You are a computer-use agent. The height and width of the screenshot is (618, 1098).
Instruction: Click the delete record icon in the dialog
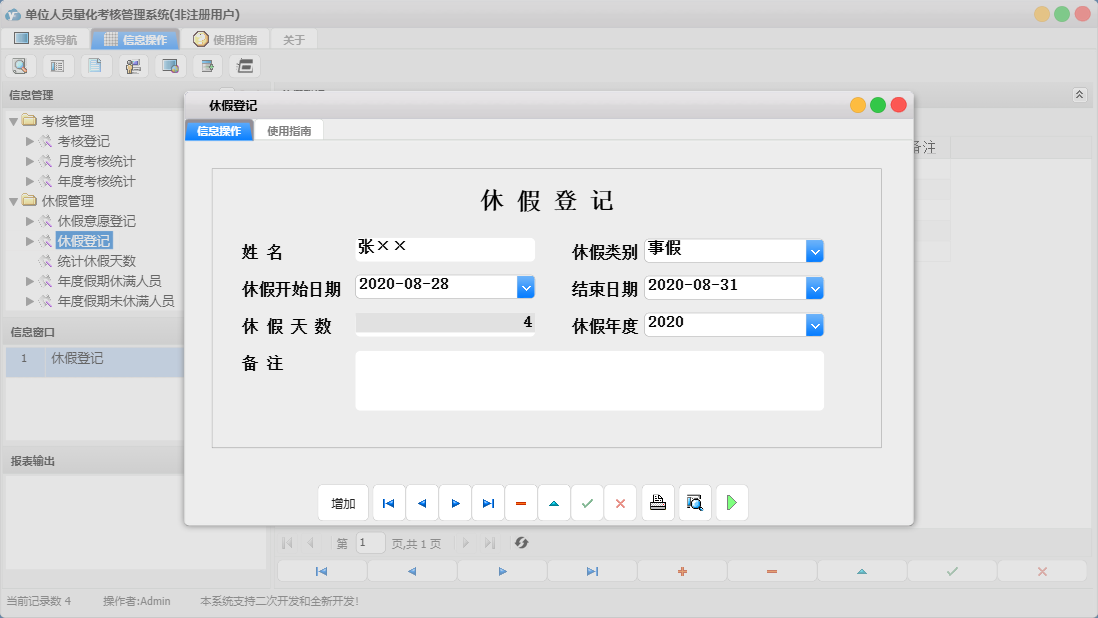tap(520, 503)
